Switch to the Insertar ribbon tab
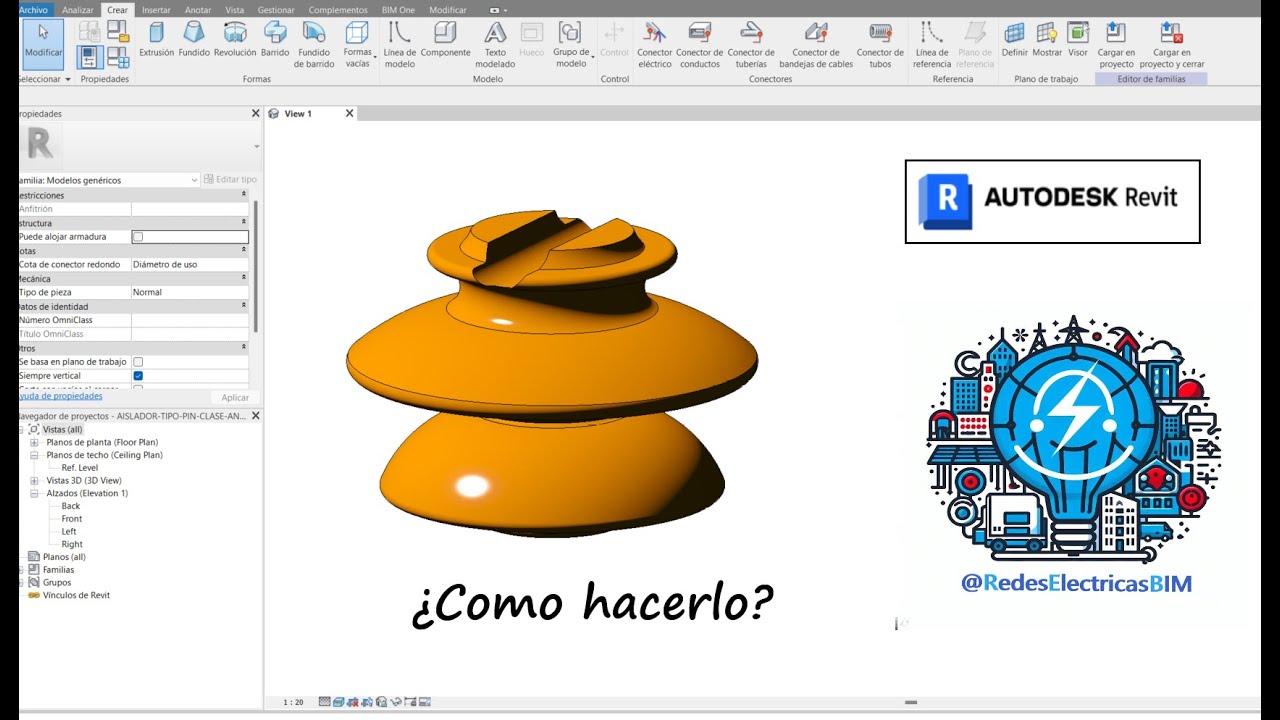 point(156,10)
